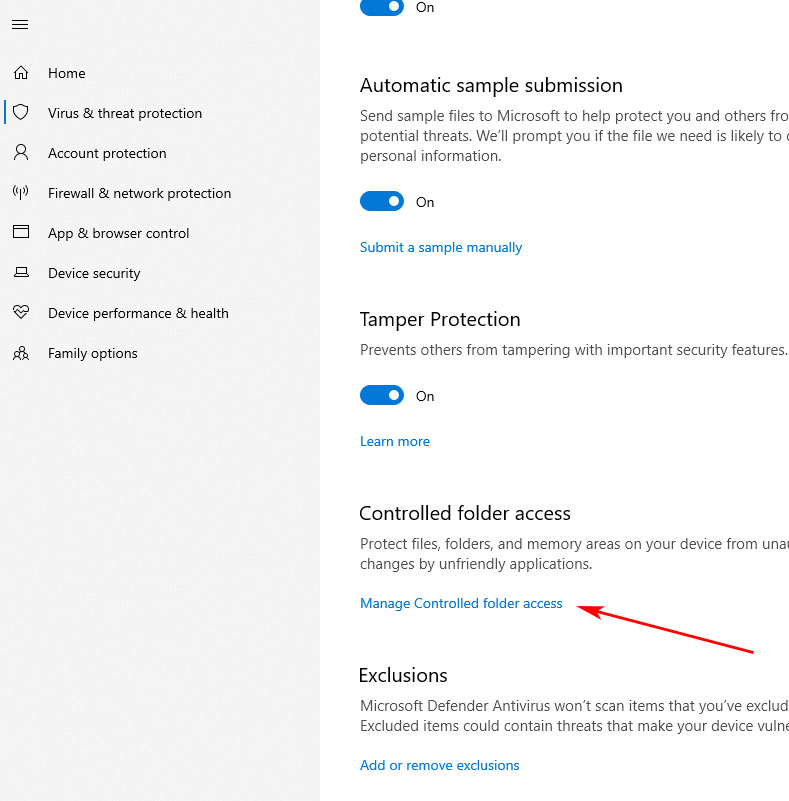Click the Home house icon
The image size is (789, 801).
click(x=21, y=73)
